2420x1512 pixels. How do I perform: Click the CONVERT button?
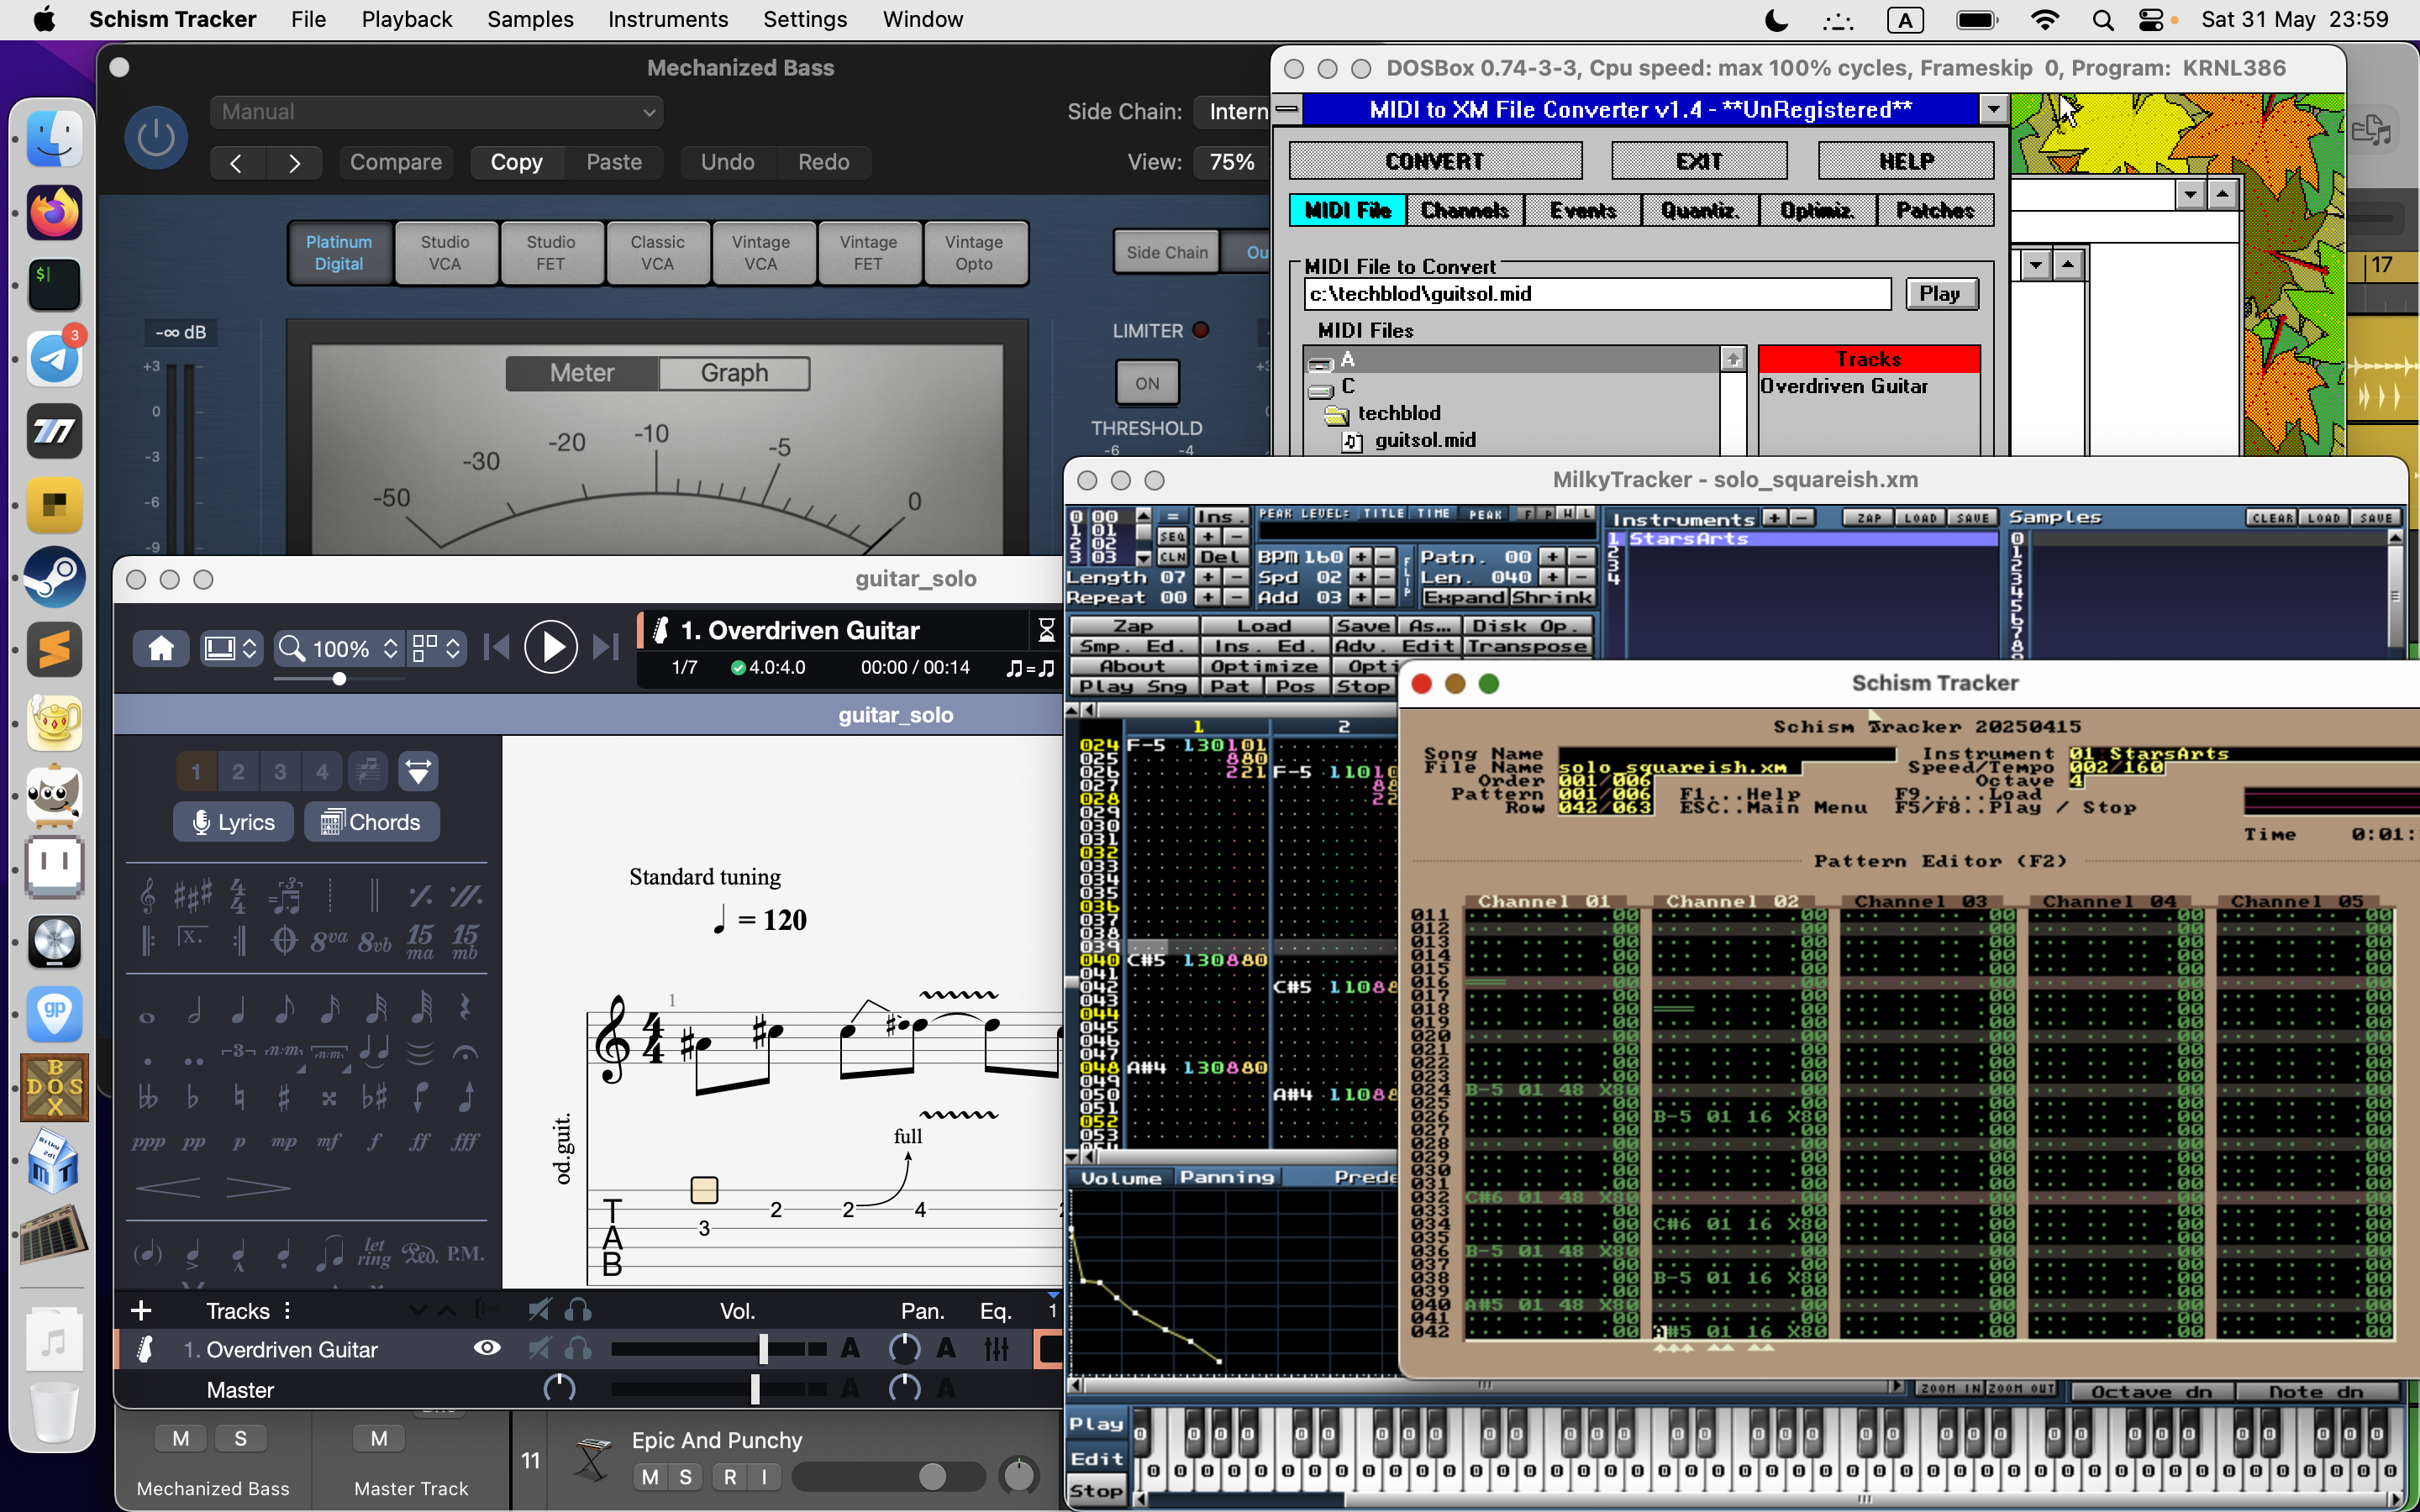(x=1435, y=161)
